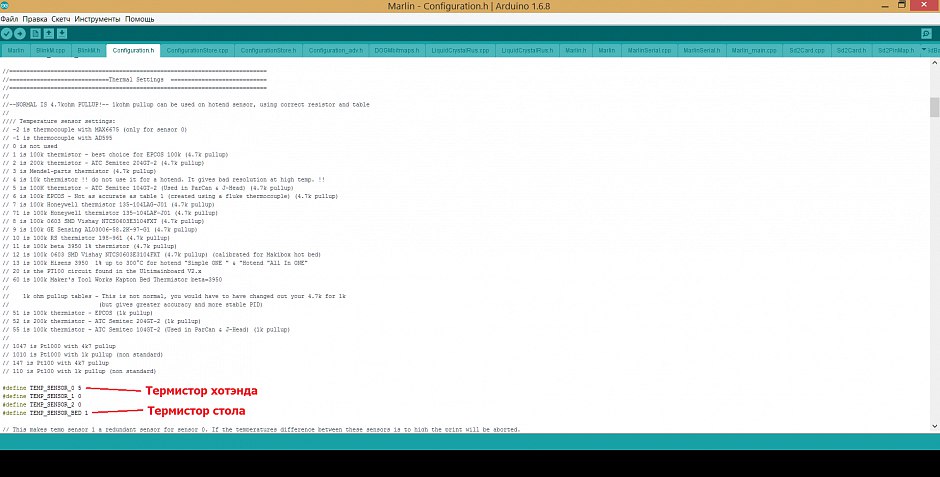940x477 pixels.
Task: Click the Open sketch up-arrow icon
Action: point(49,34)
